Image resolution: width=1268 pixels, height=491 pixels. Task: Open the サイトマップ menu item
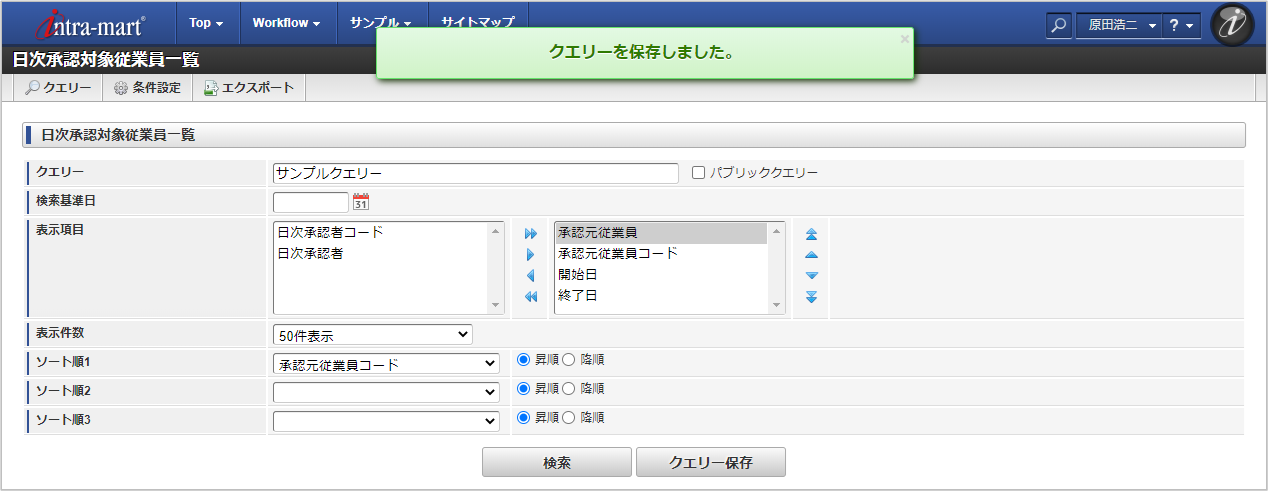[x=478, y=22]
